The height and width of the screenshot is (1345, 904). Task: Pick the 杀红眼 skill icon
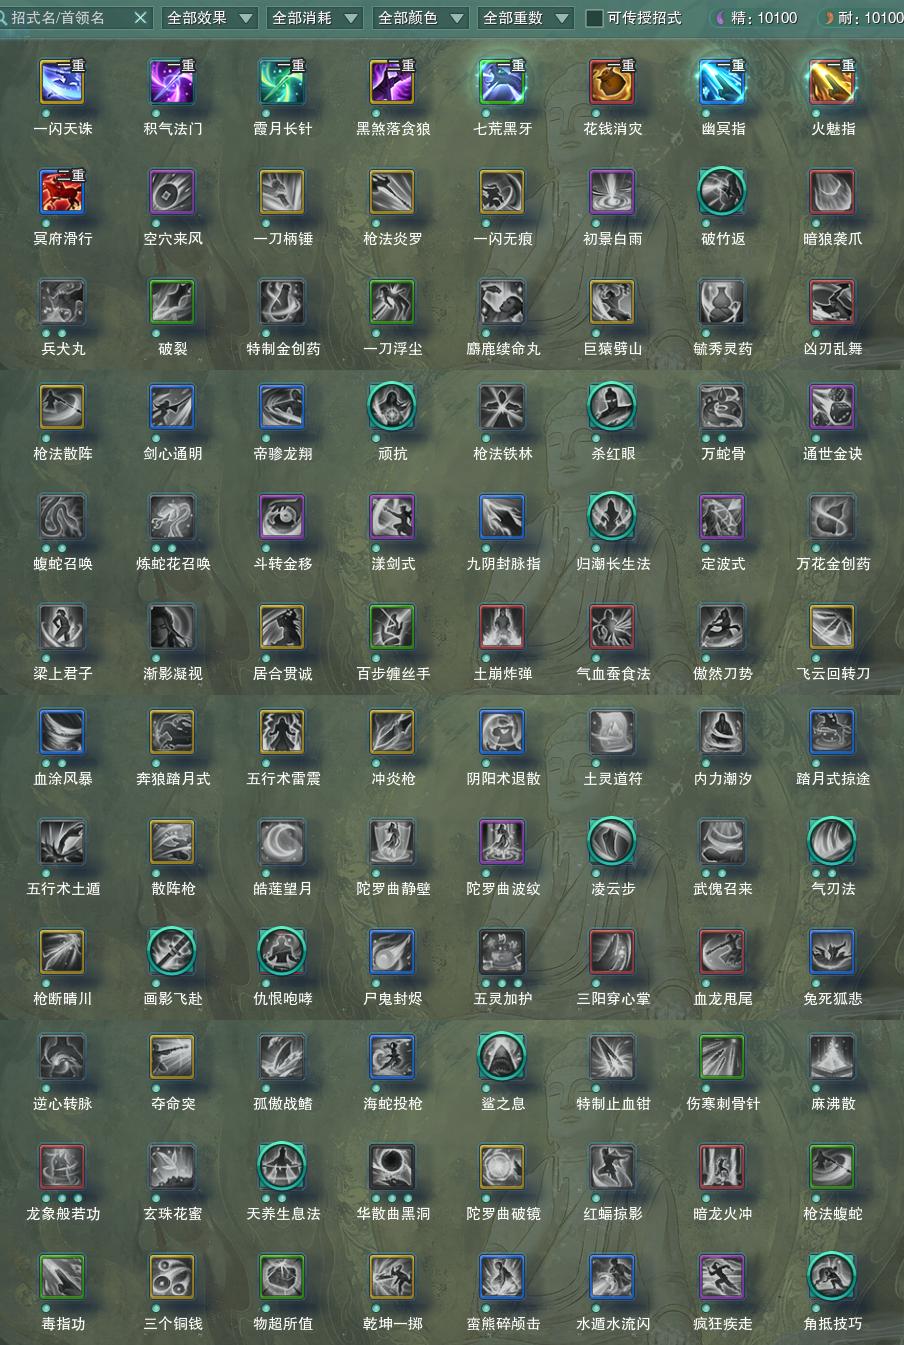[x=612, y=407]
